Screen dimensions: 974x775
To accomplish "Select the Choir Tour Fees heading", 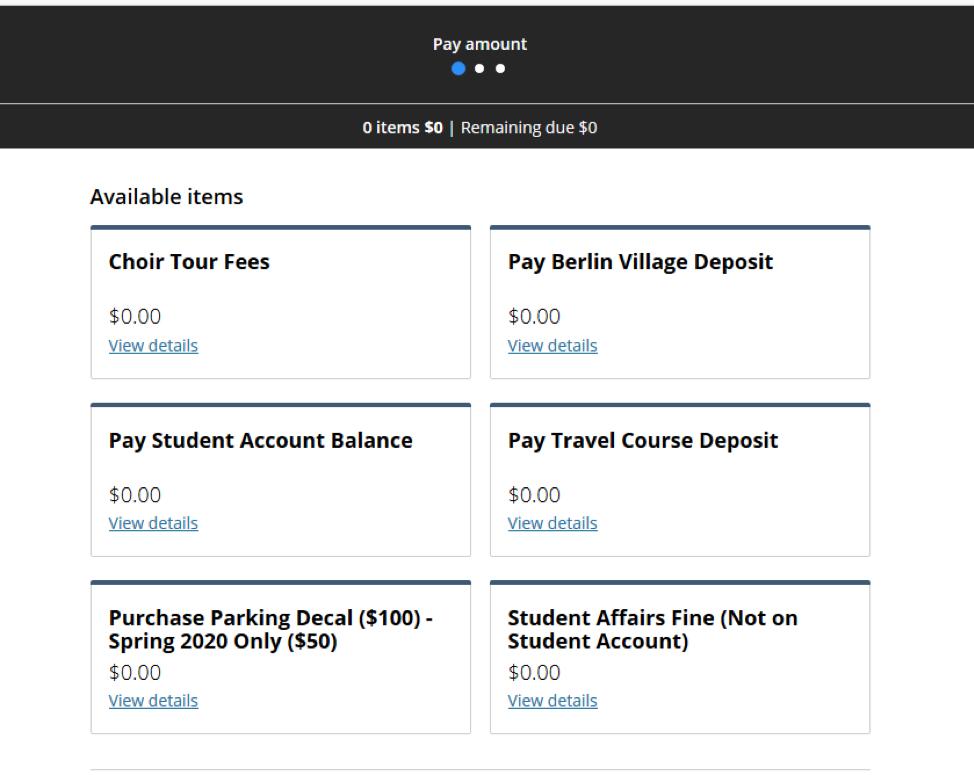I will [x=189, y=262].
